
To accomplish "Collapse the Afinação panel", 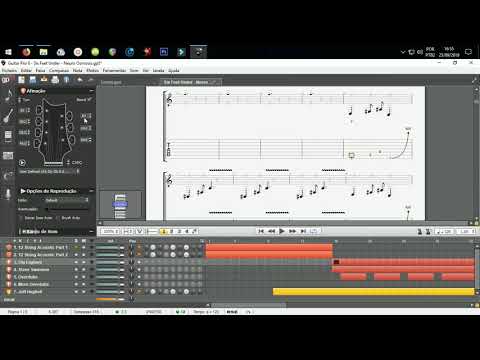I will [x=91, y=91].
